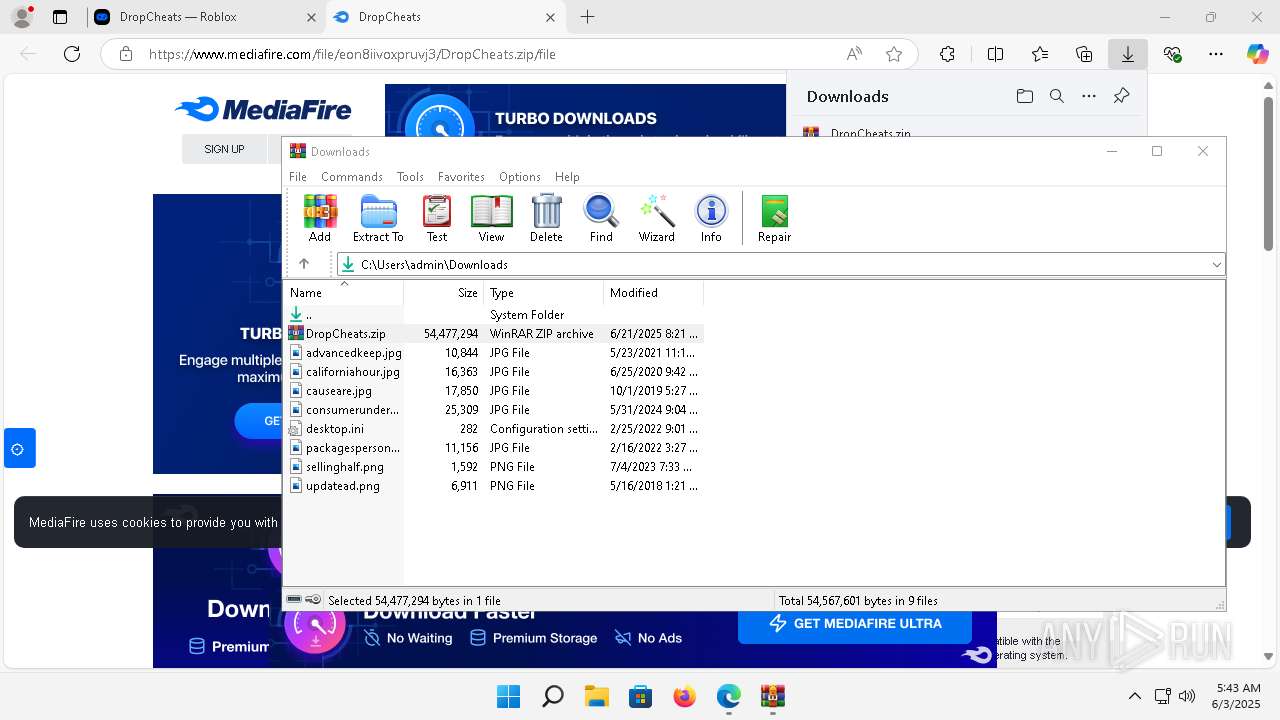Select advancedkeep.jpg in the file list
This screenshot has width=1280, height=720.
coord(495,353)
